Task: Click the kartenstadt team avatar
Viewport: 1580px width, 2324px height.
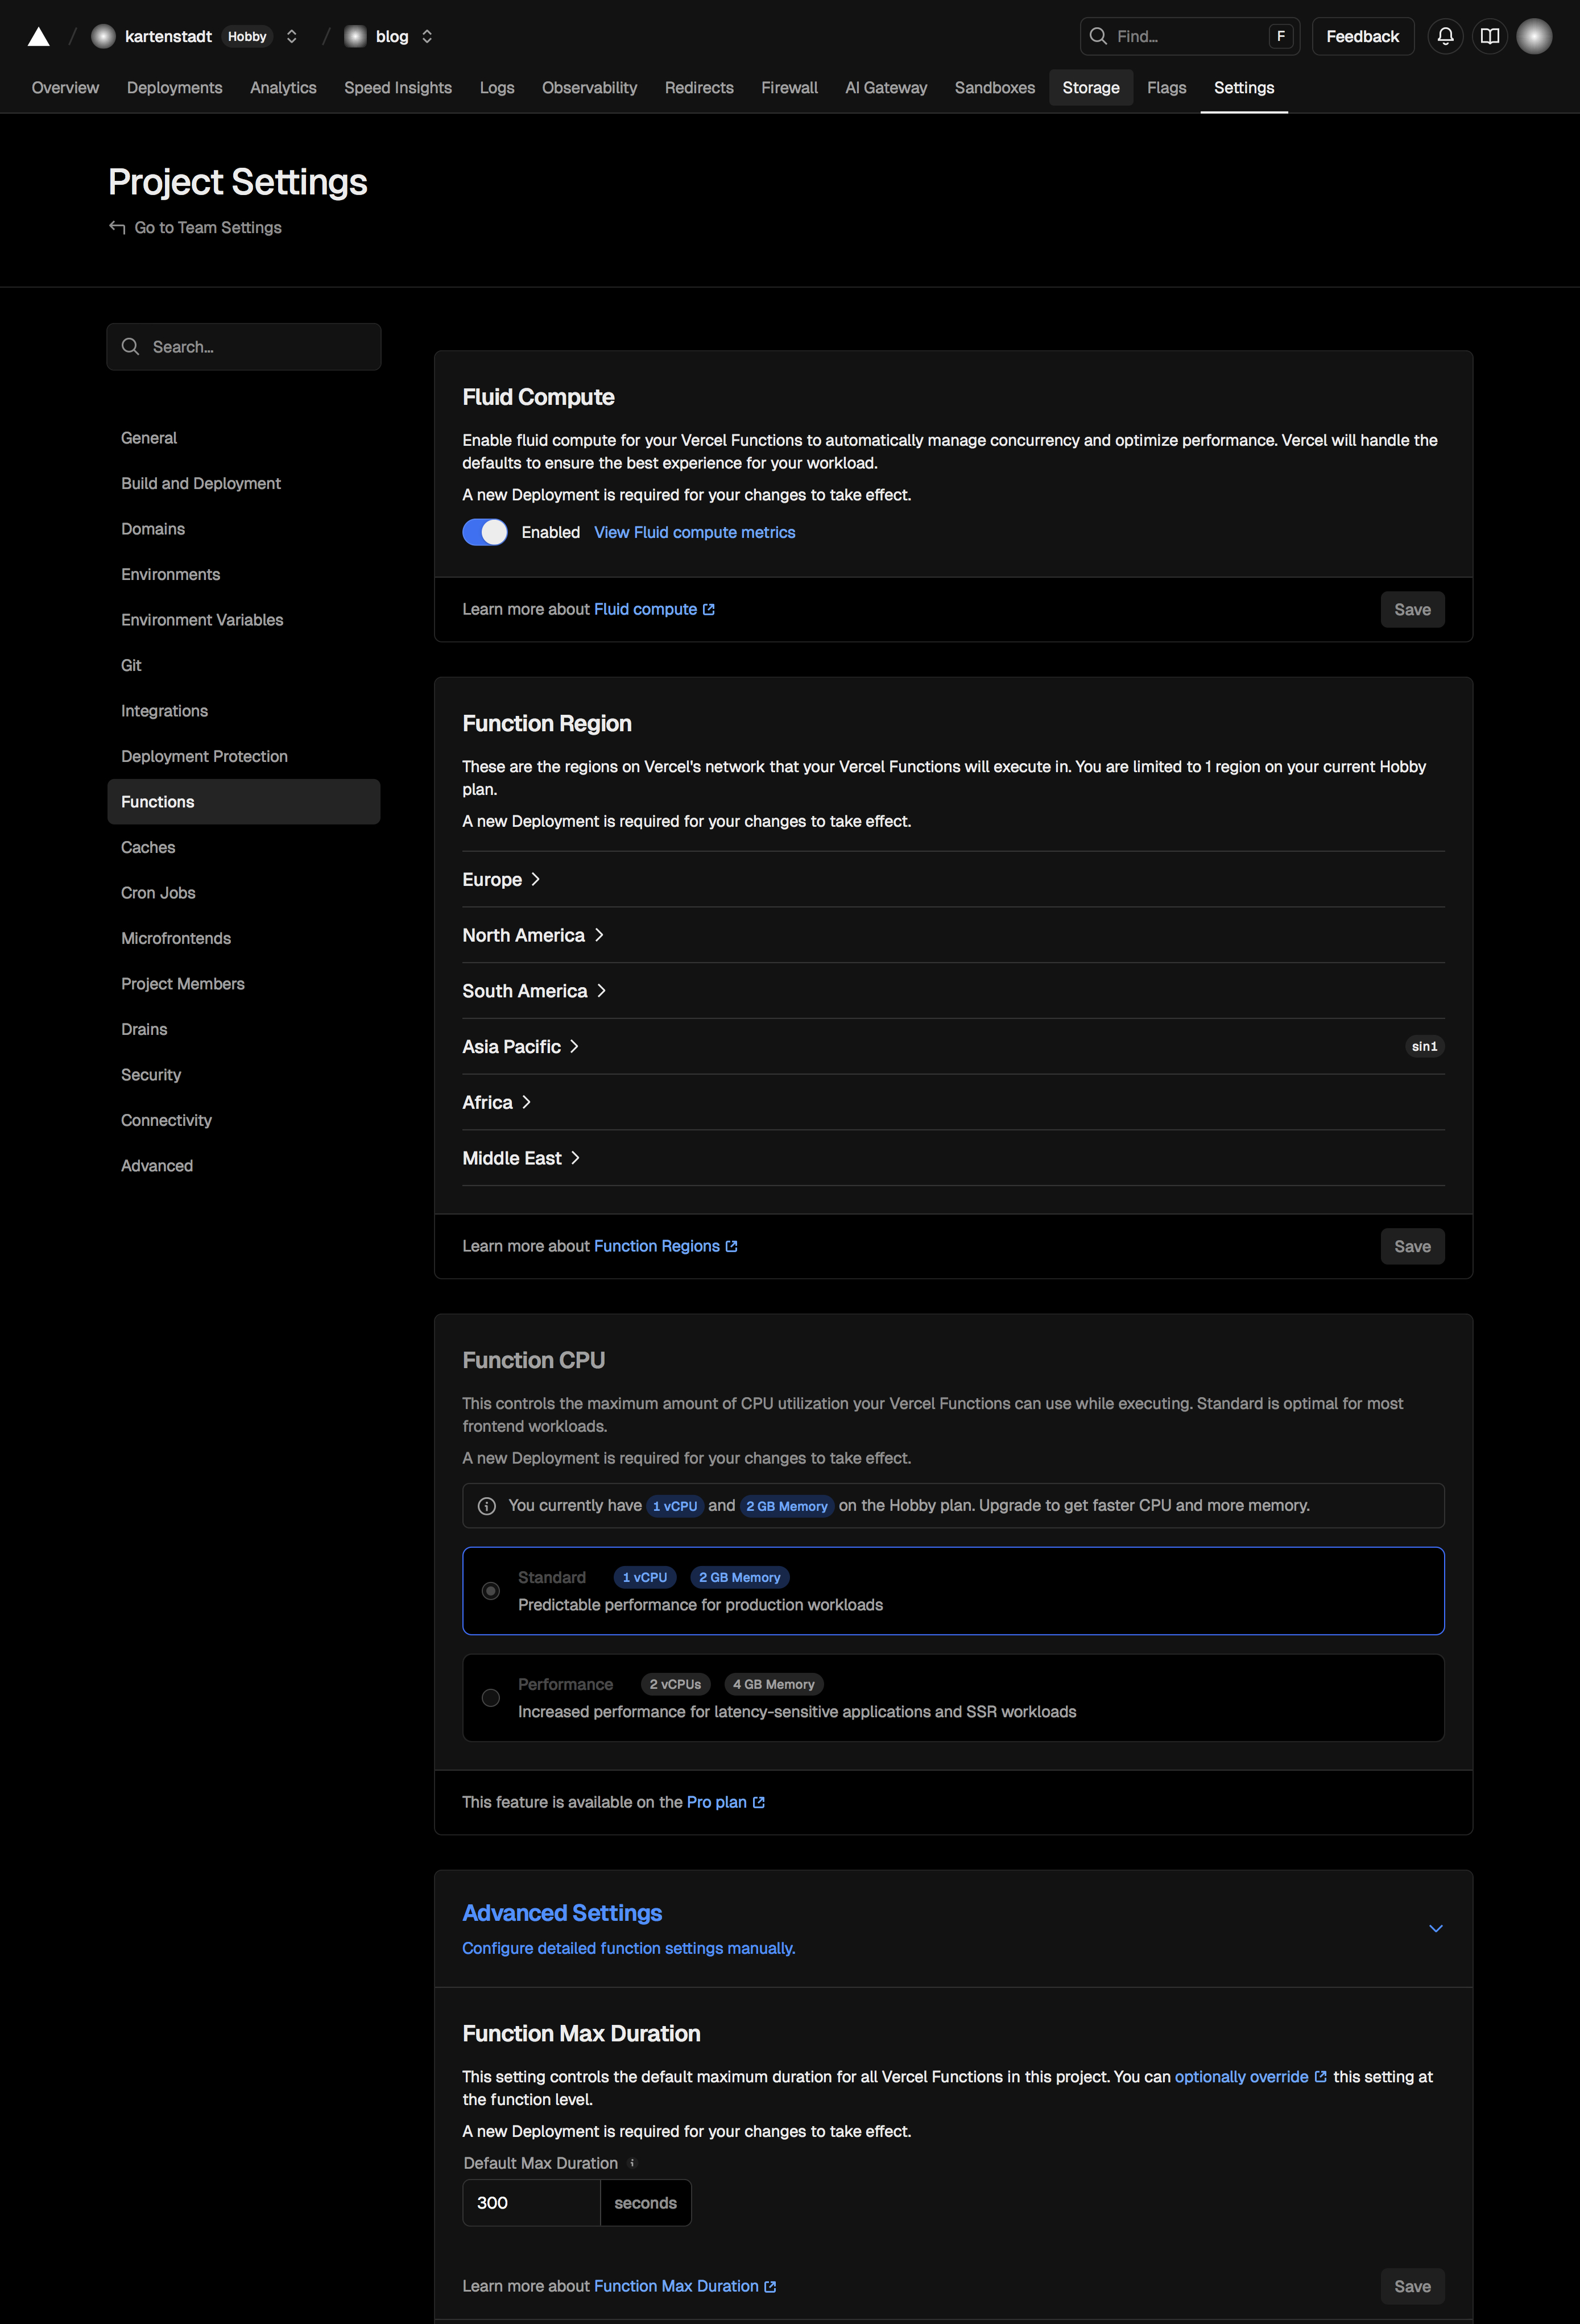Action: pyautogui.click(x=103, y=37)
